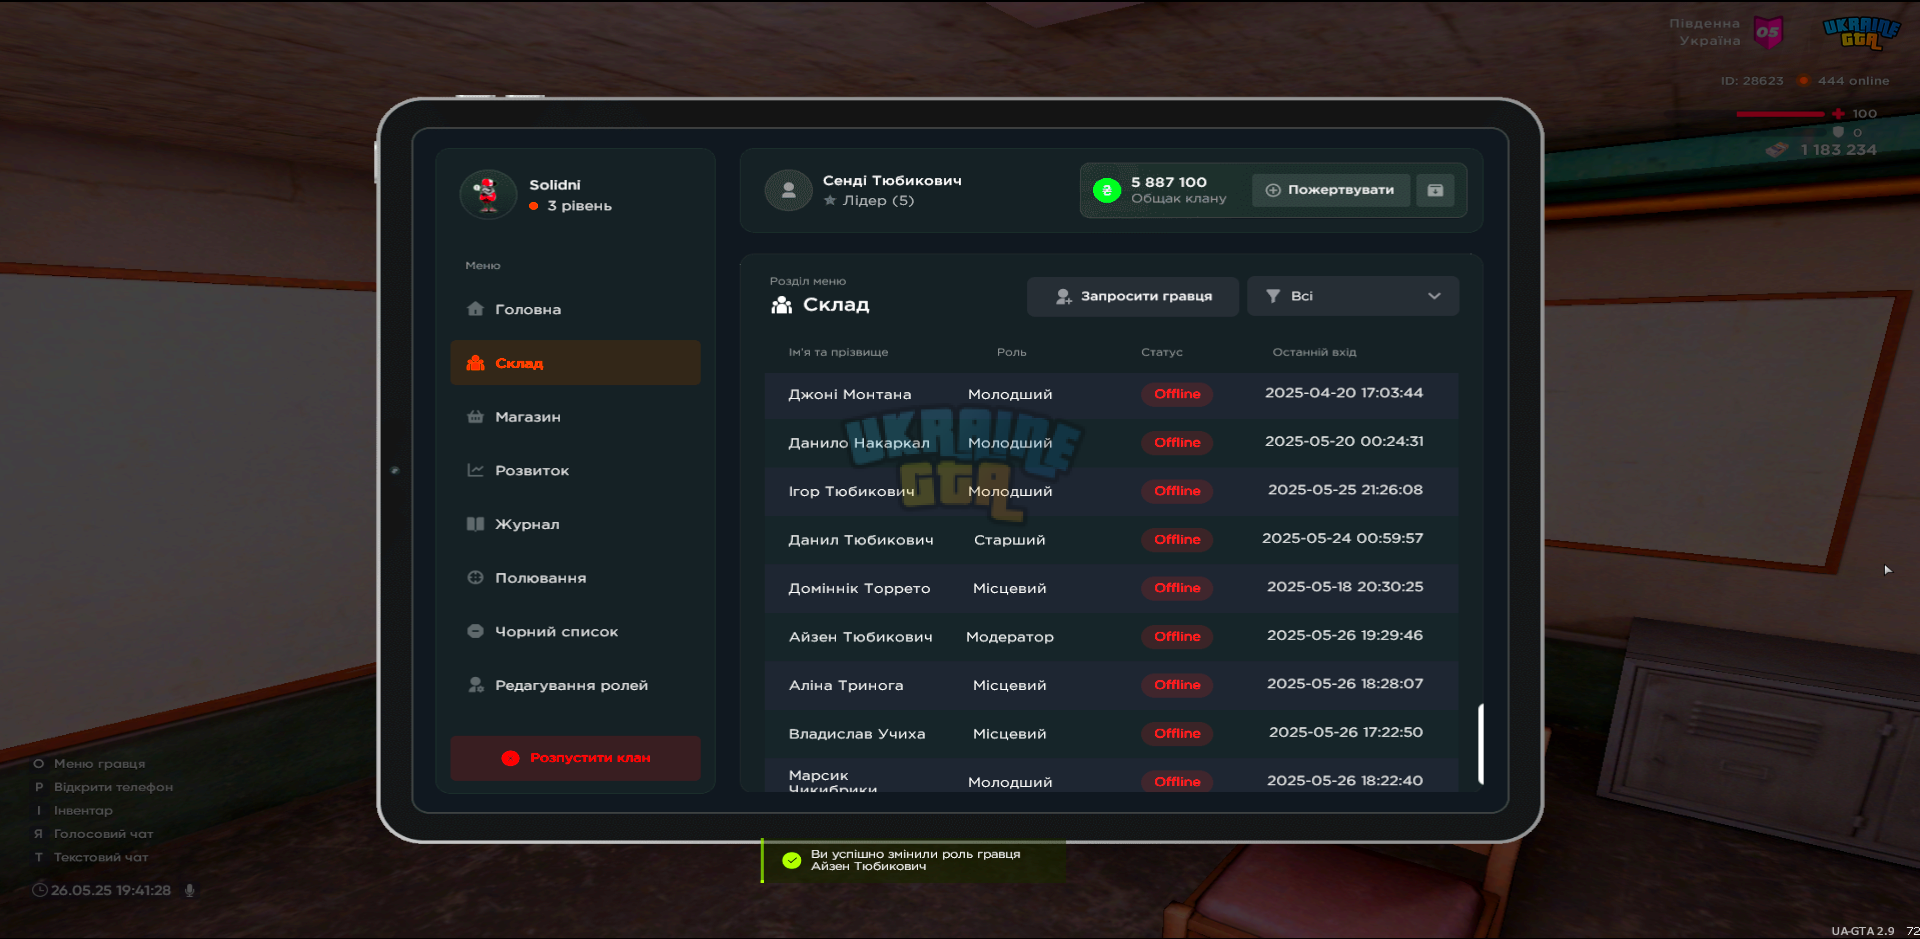The image size is (1920, 939).
Task: Open the Журнал menu item
Action: coord(575,524)
